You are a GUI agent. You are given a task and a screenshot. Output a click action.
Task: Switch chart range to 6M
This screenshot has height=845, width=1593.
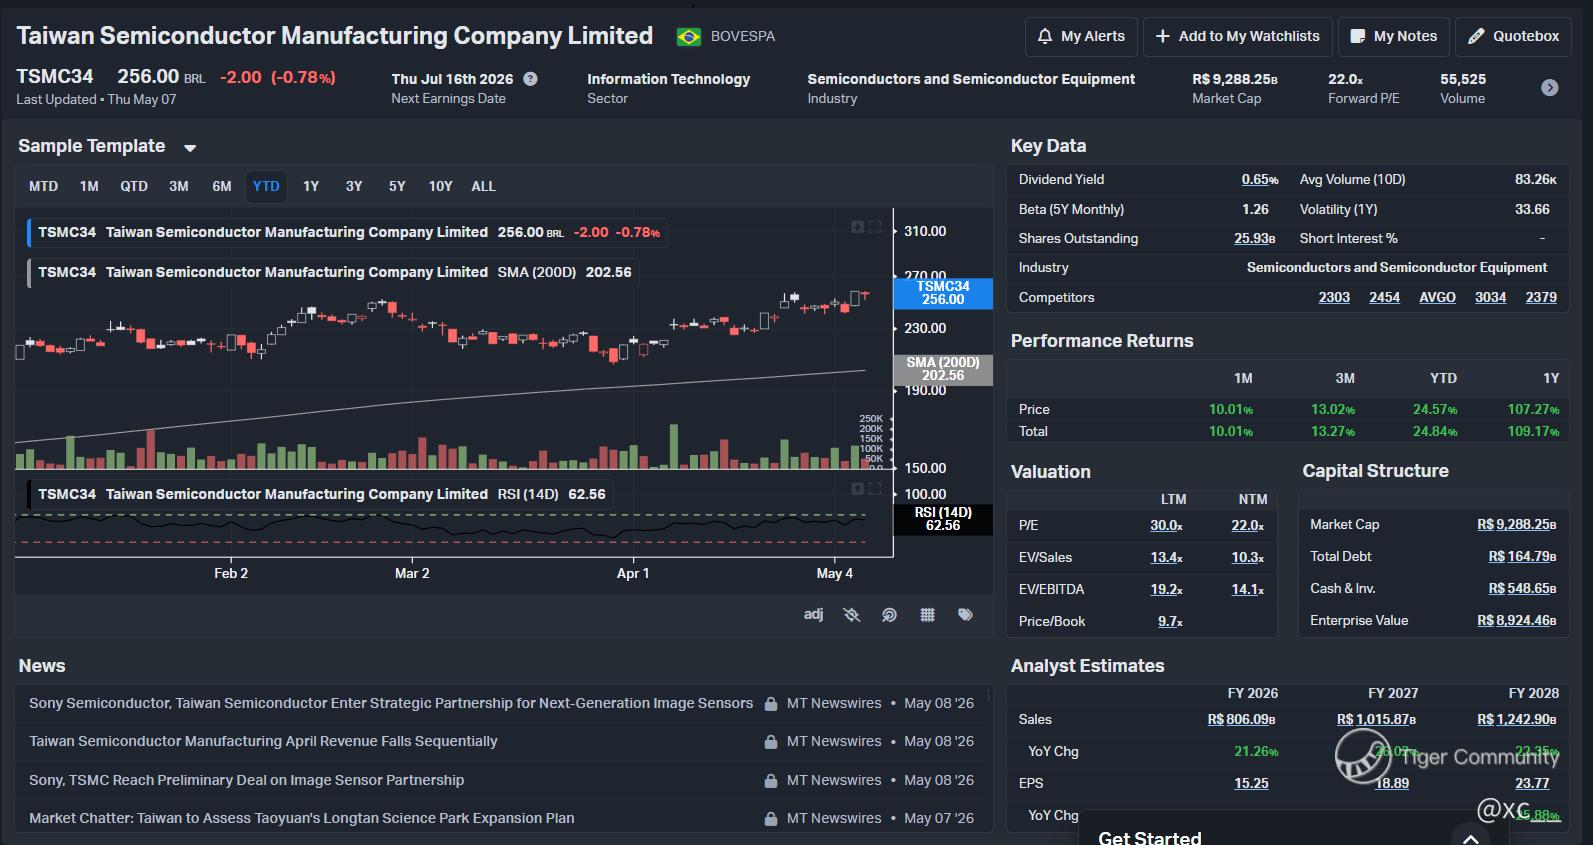click(x=222, y=186)
